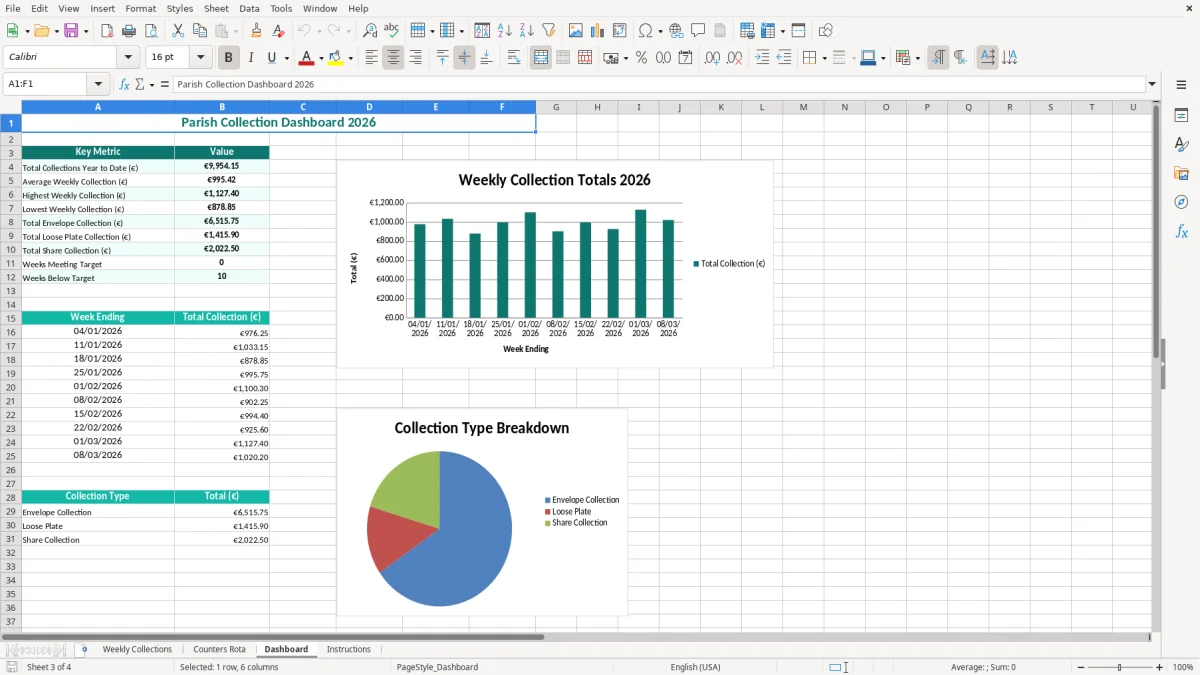Click the Merge and Center Cells icon
1200x675 pixels.
tap(541, 58)
